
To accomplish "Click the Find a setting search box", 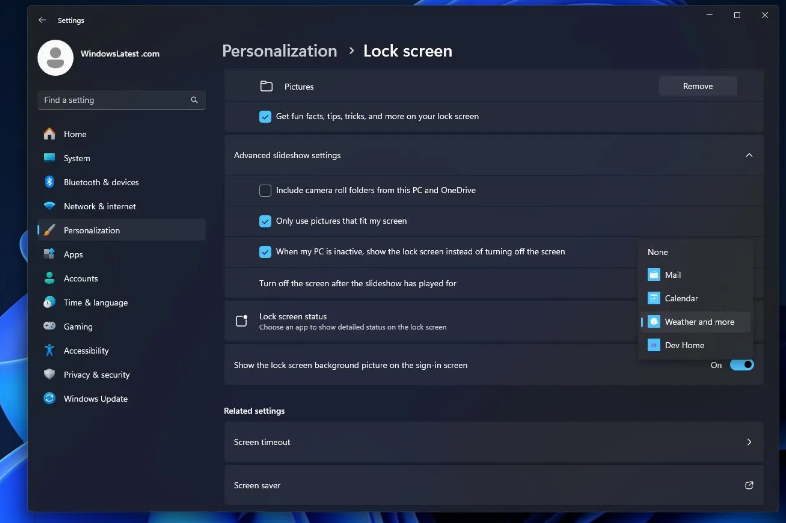I will pos(115,100).
